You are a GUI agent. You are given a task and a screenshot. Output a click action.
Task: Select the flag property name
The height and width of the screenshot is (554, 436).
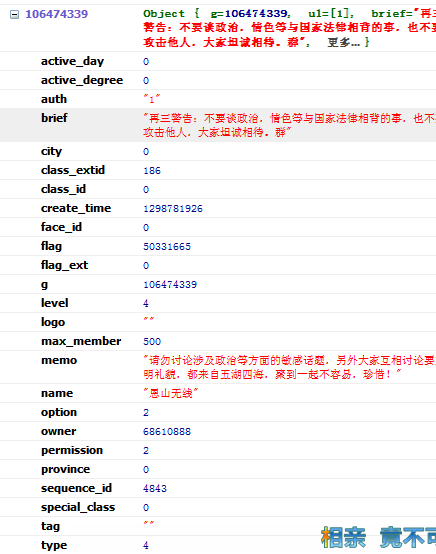point(51,246)
